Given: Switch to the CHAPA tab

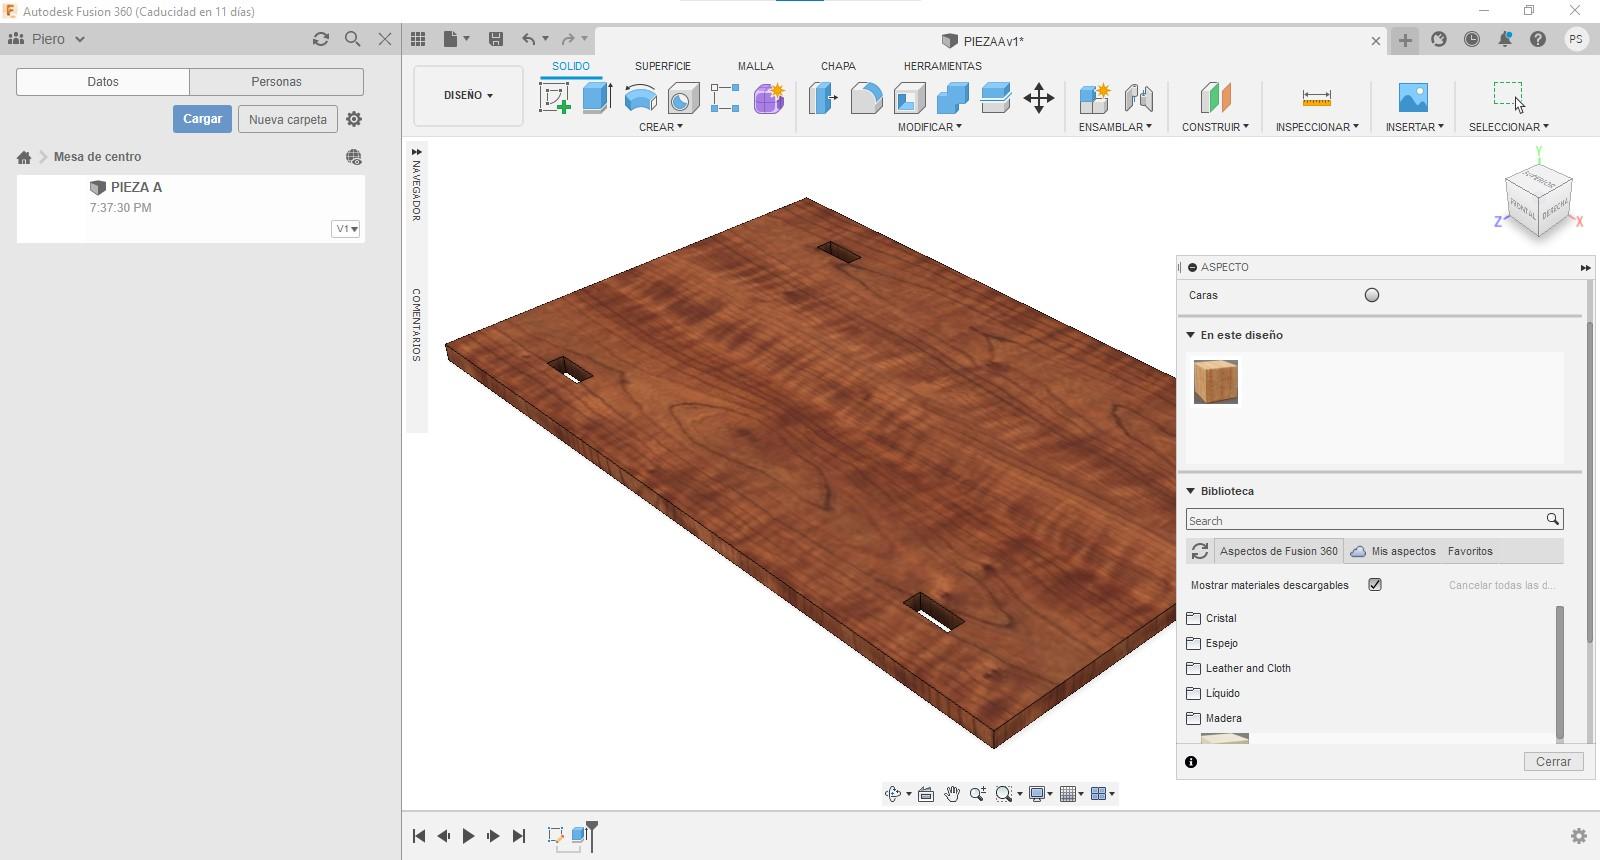Looking at the screenshot, I should pyautogui.click(x=838, y=66).
